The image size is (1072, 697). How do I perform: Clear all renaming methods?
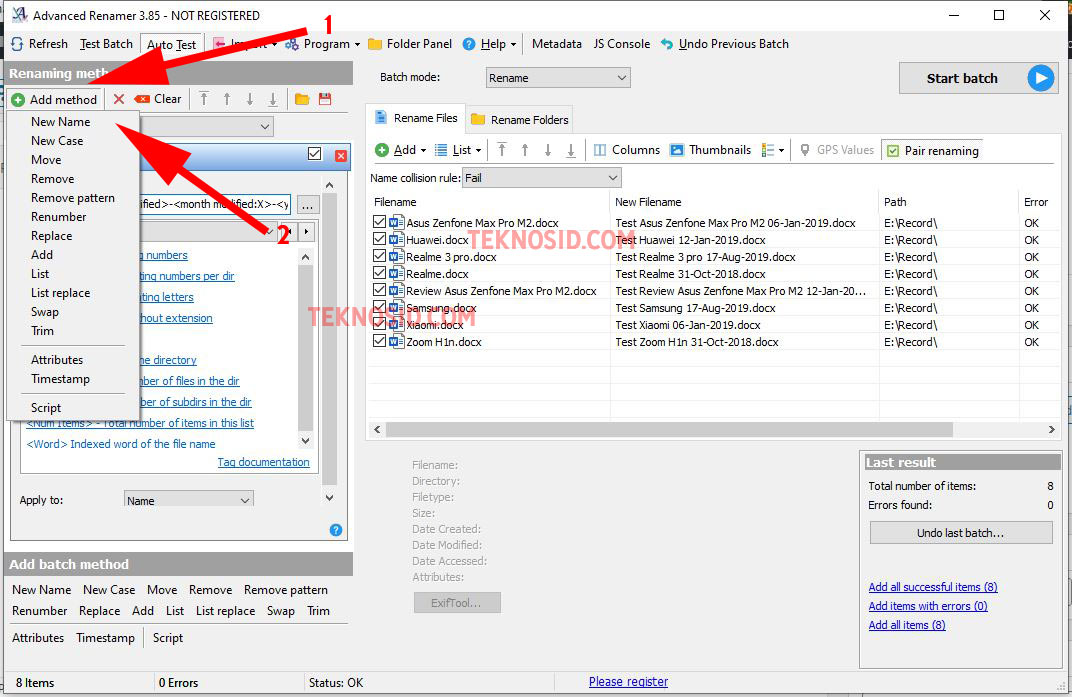(158, 99)
